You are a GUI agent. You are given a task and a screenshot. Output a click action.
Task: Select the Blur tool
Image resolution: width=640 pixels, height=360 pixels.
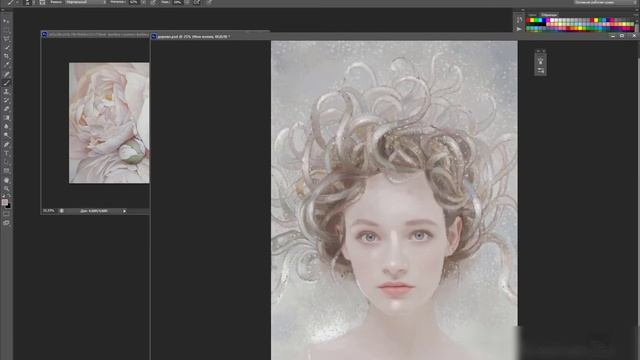(6, 127)
